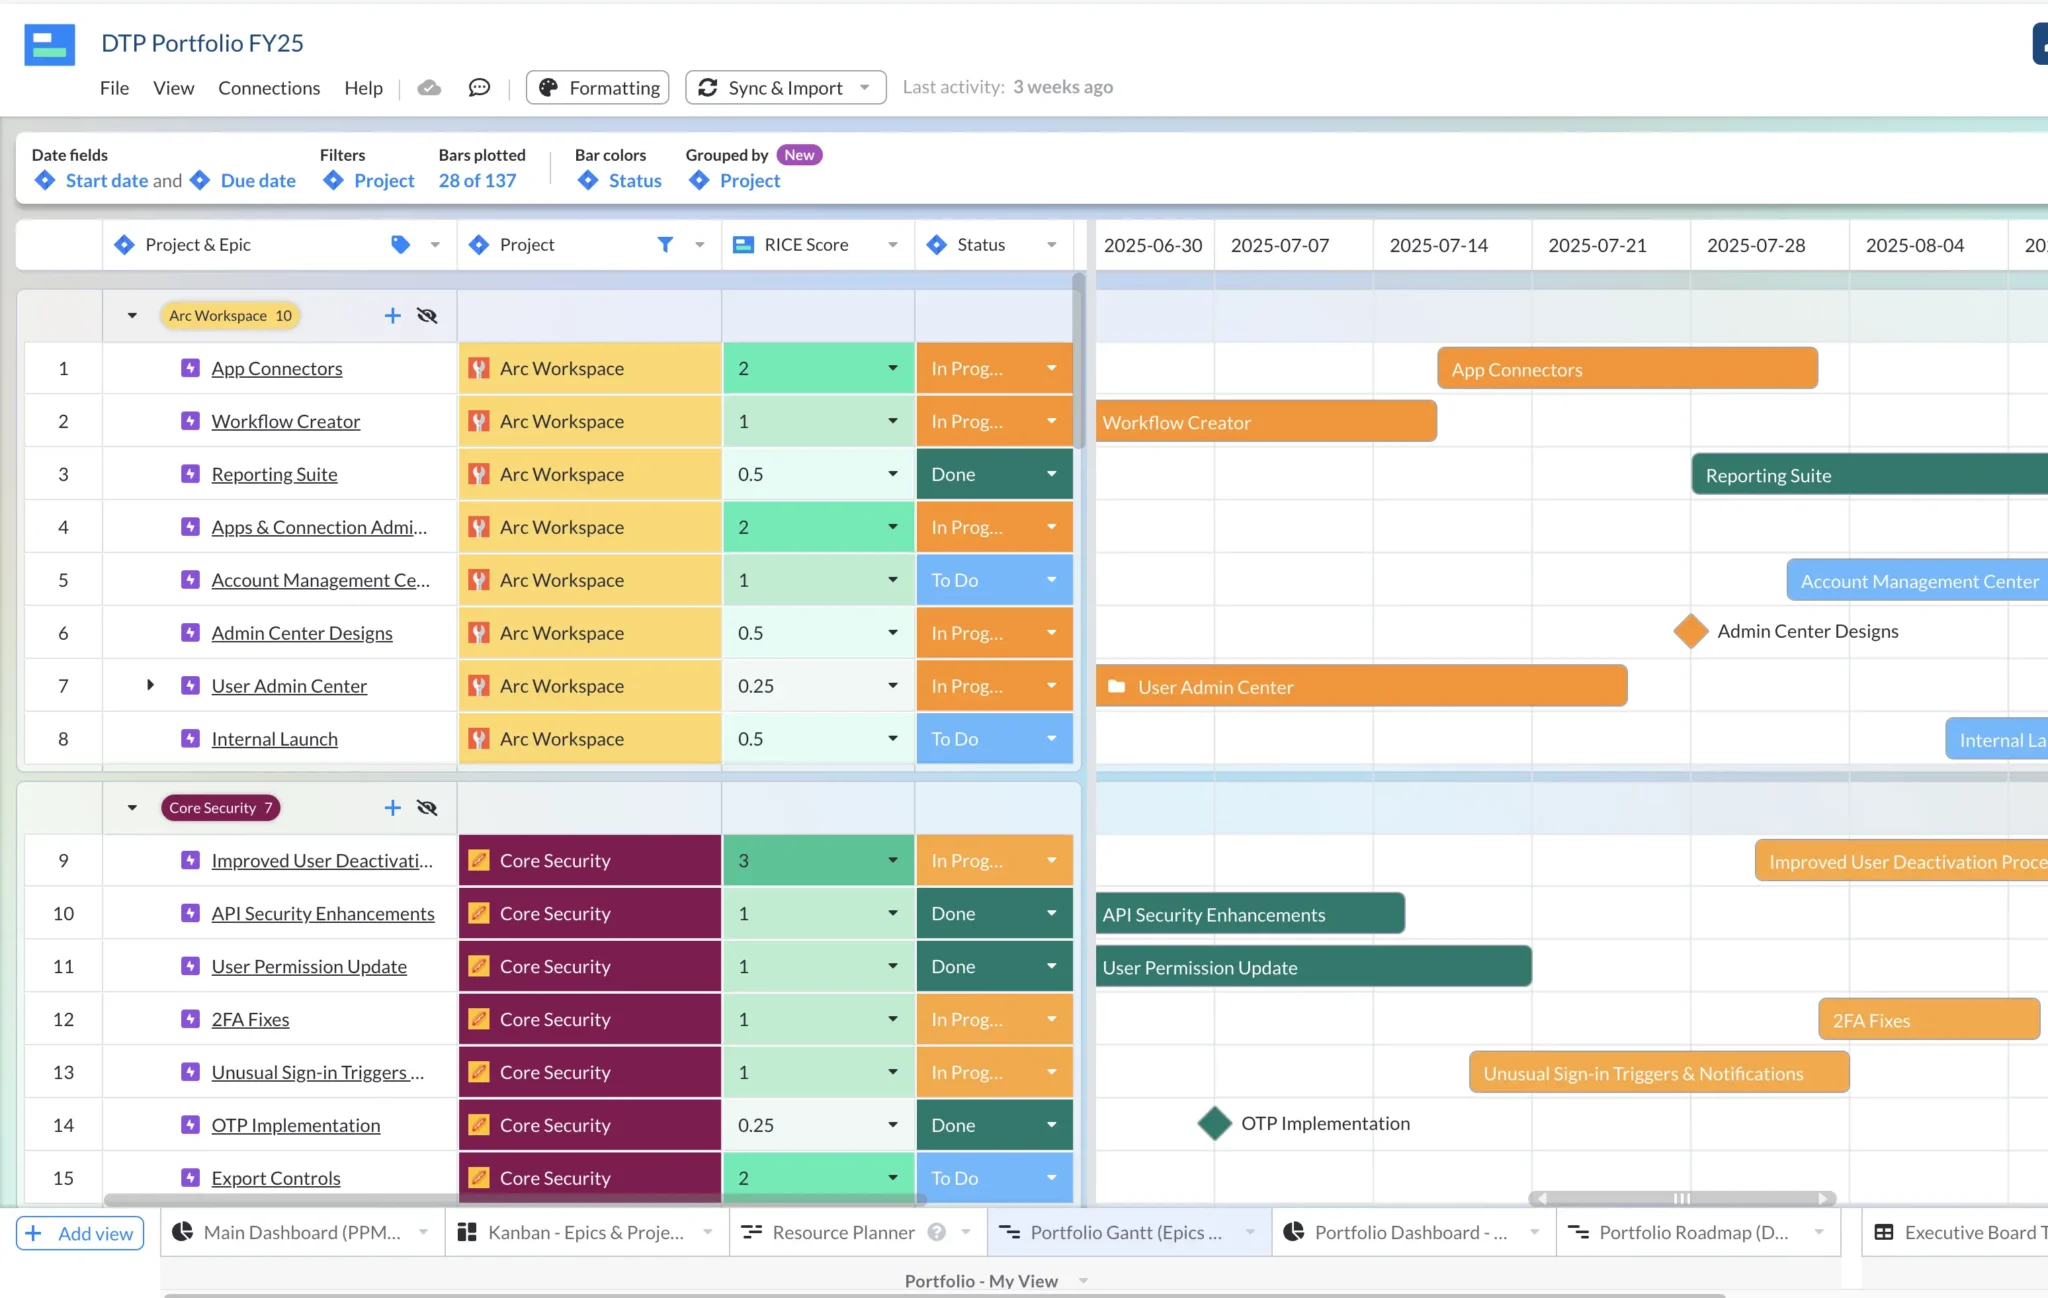Click the Add view button
Viewport: 2048px width, 1298px height.
pyautogui.click(x=81, y=1232)
